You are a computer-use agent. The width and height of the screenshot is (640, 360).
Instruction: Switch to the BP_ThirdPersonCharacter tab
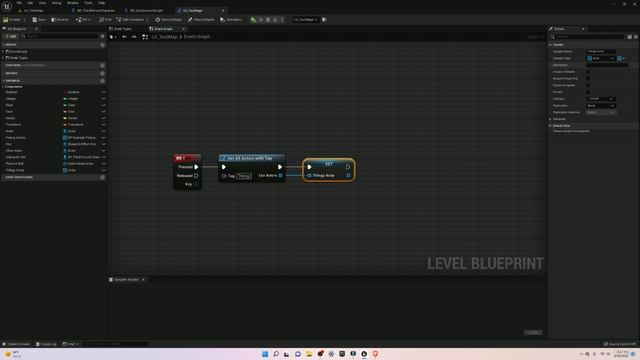point(94,11)
